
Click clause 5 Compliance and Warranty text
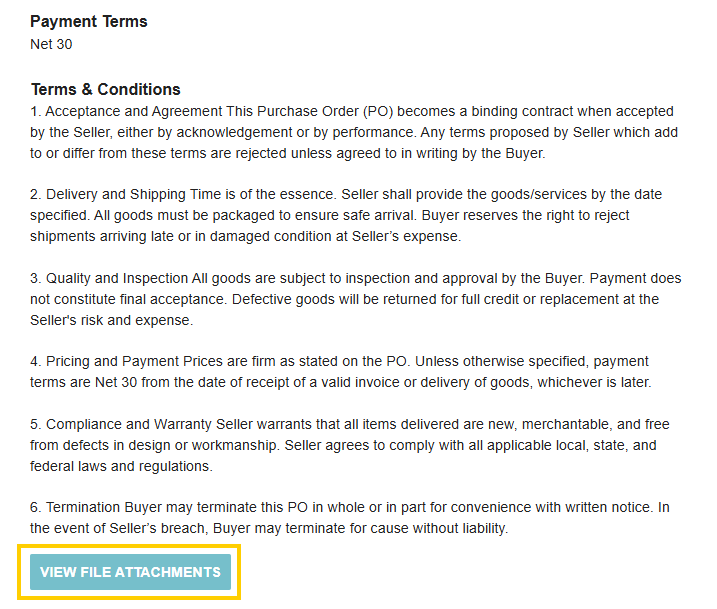pos(350,445)
